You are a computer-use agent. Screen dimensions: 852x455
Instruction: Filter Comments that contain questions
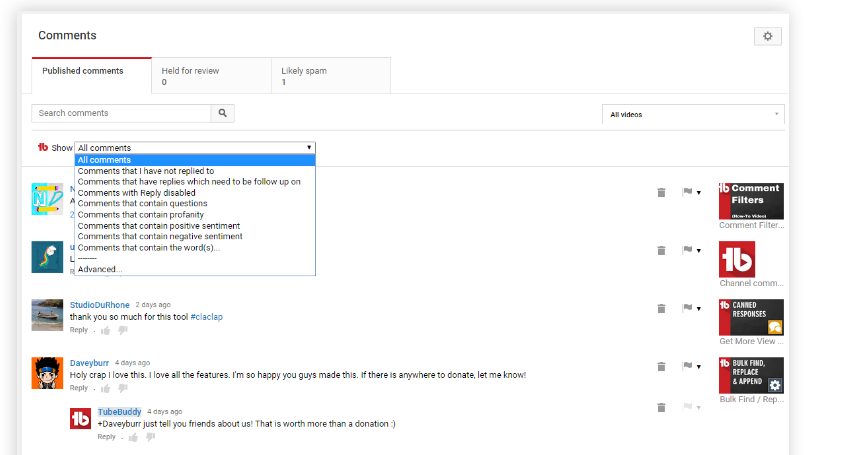point(195,203)
